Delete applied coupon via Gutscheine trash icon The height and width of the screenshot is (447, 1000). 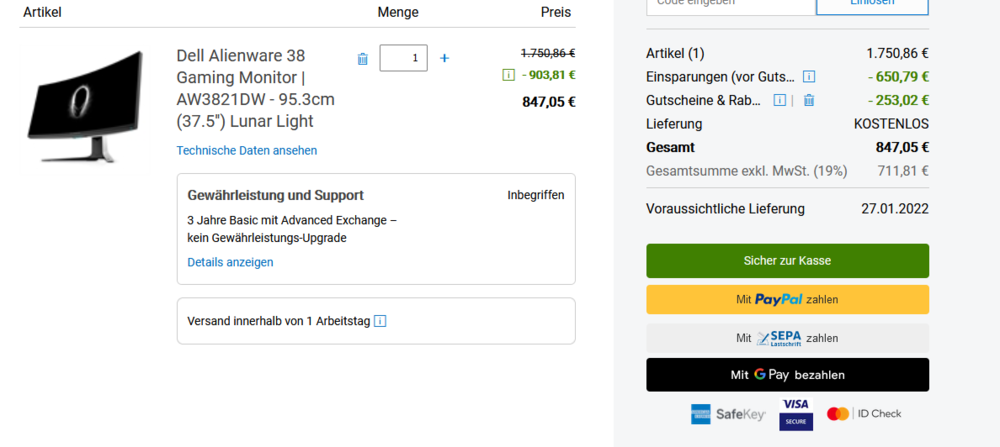pos(809,100)
